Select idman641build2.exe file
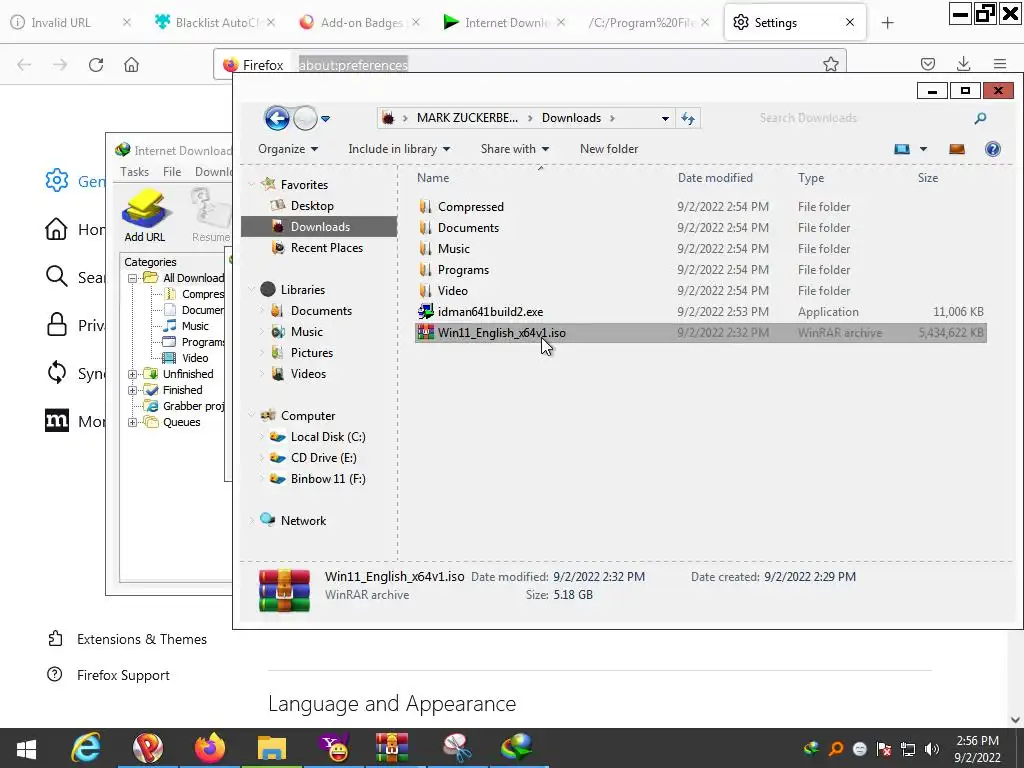The width and height of the screenshot is (1024, 768). click(490, 312)
